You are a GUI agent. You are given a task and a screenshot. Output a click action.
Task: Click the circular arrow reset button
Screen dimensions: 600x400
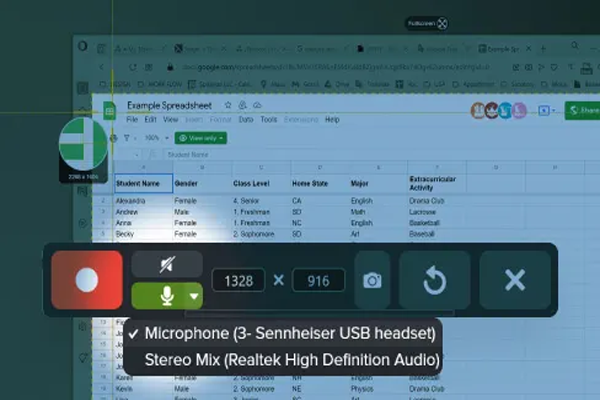[434, 280]
